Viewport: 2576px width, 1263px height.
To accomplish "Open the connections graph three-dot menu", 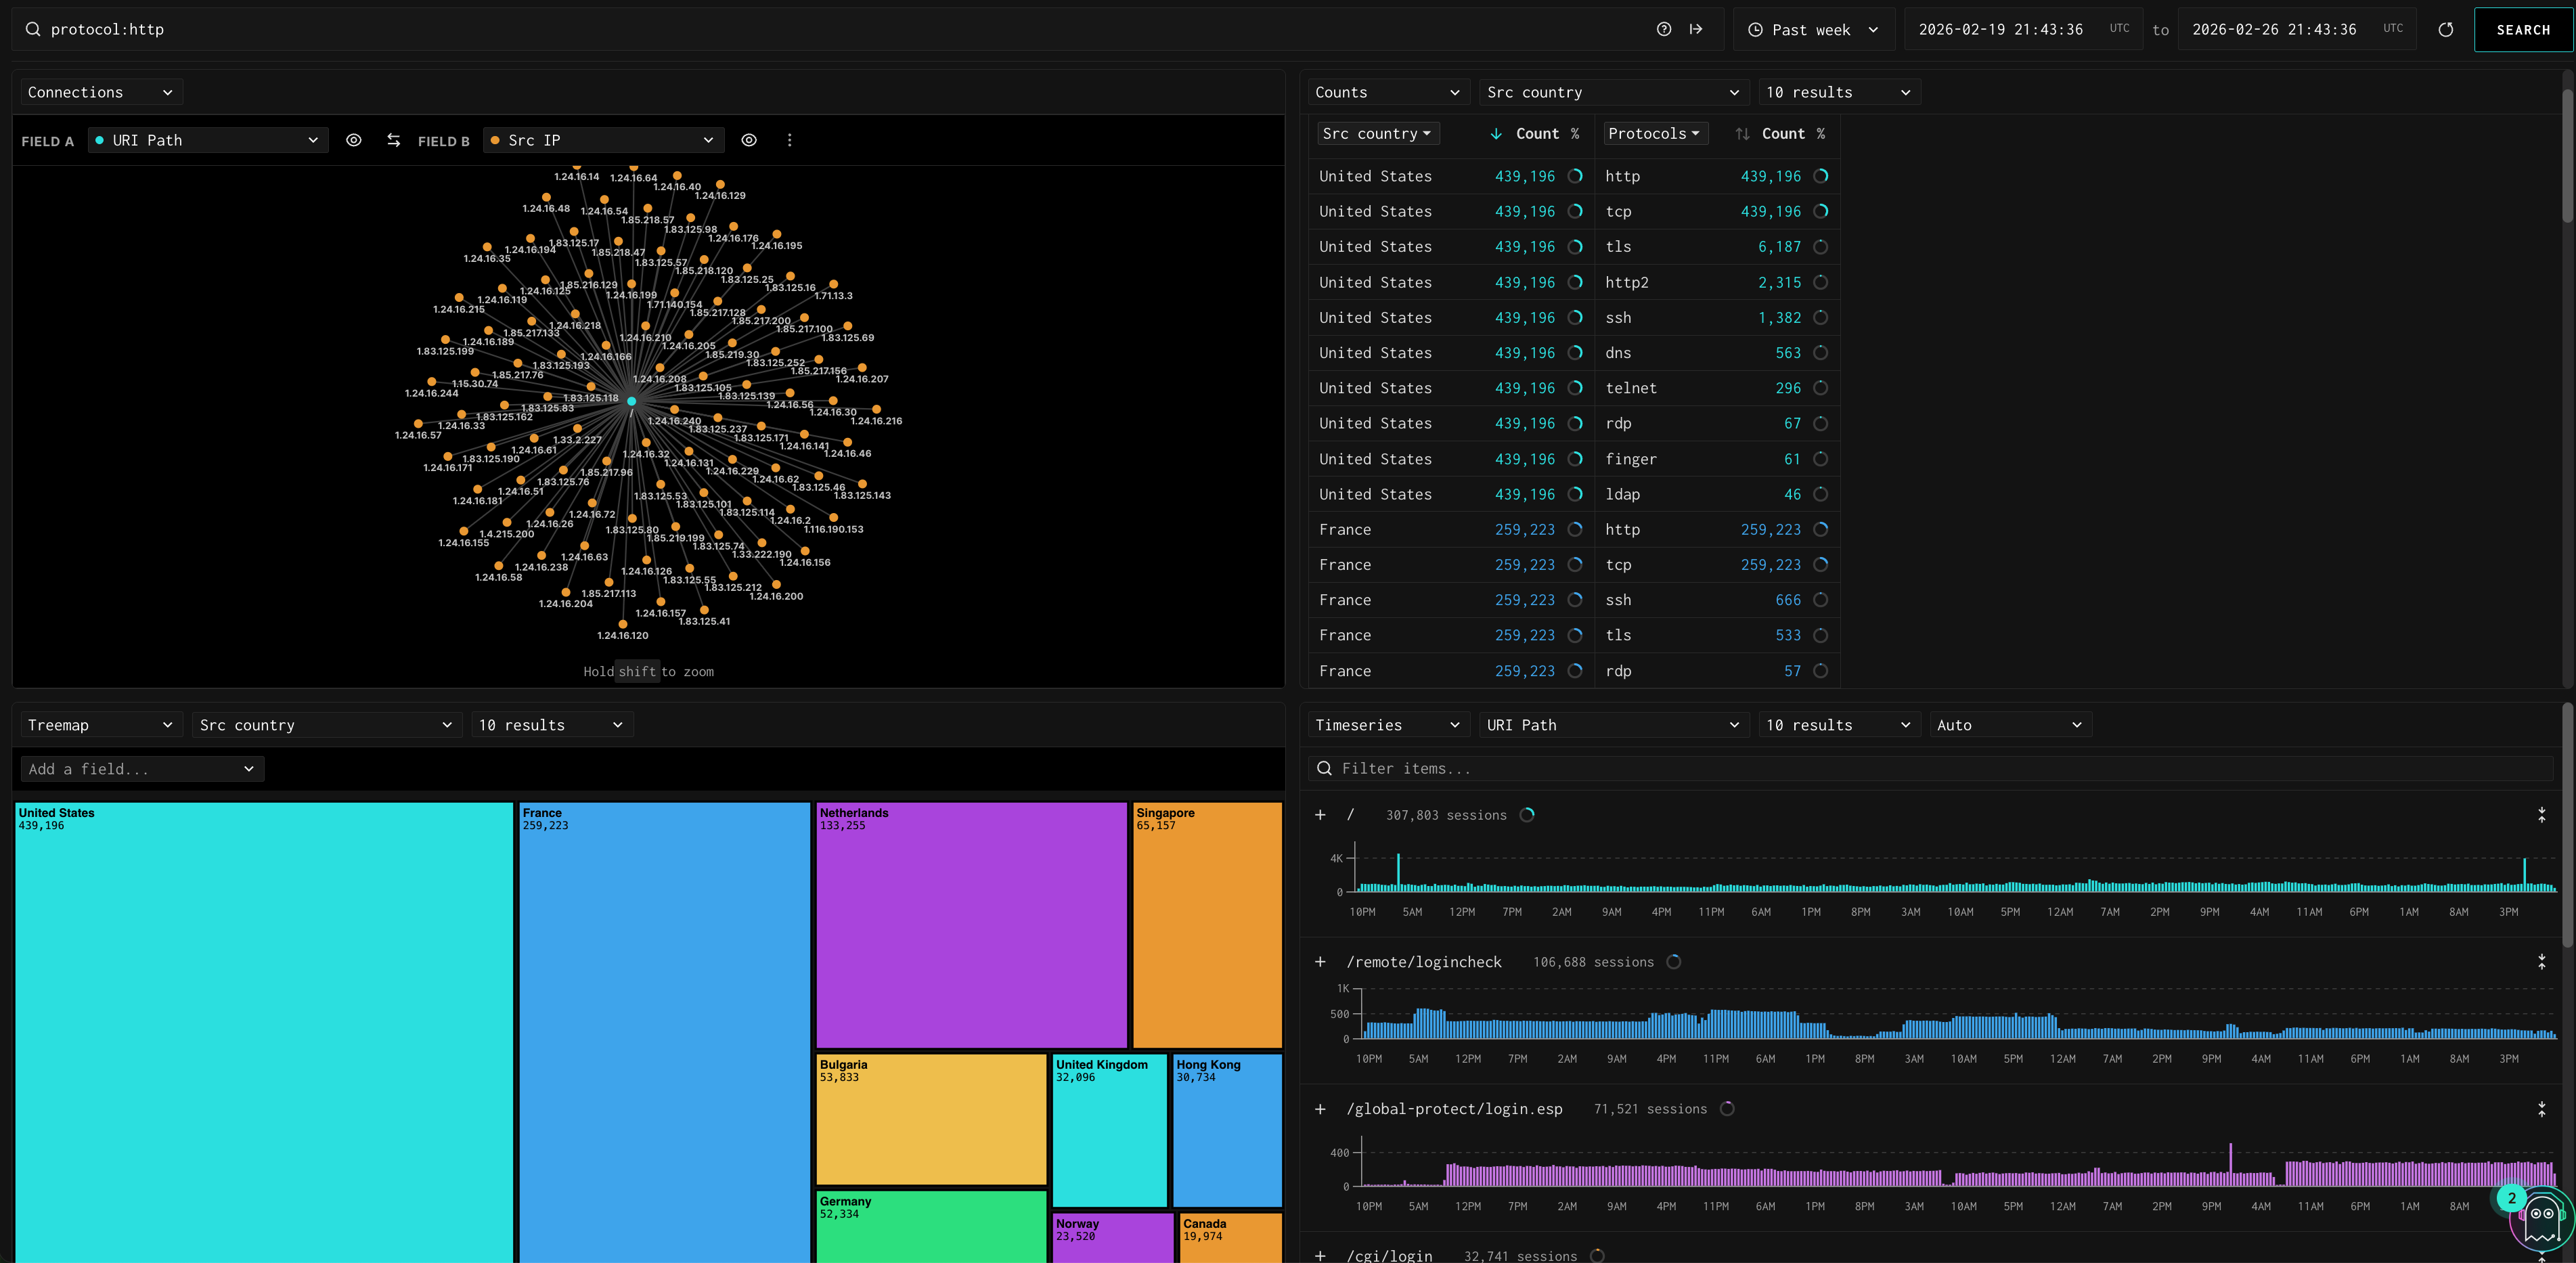I will click(789, 141).
